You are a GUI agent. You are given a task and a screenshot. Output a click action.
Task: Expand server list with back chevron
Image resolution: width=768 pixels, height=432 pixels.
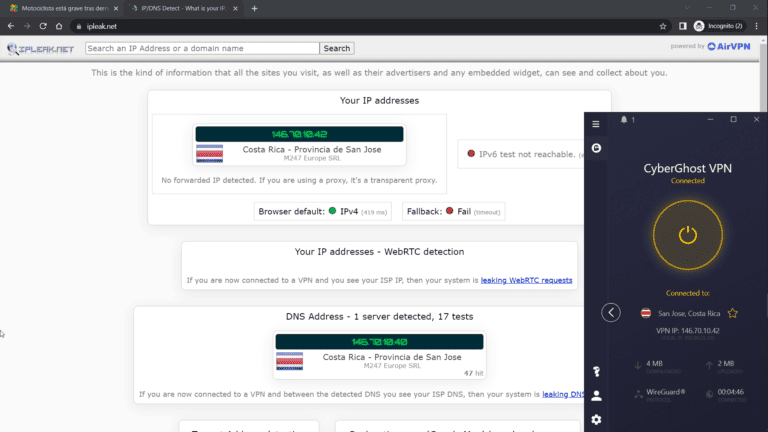611,312
